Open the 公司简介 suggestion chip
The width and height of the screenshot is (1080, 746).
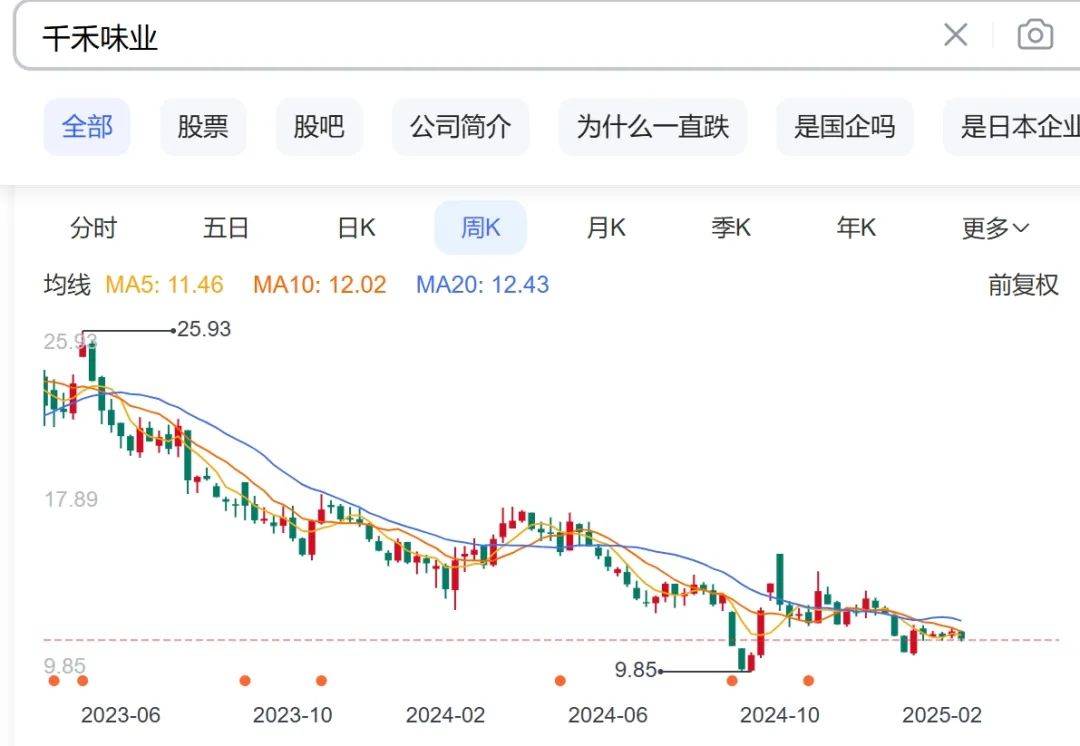(461, 127)
